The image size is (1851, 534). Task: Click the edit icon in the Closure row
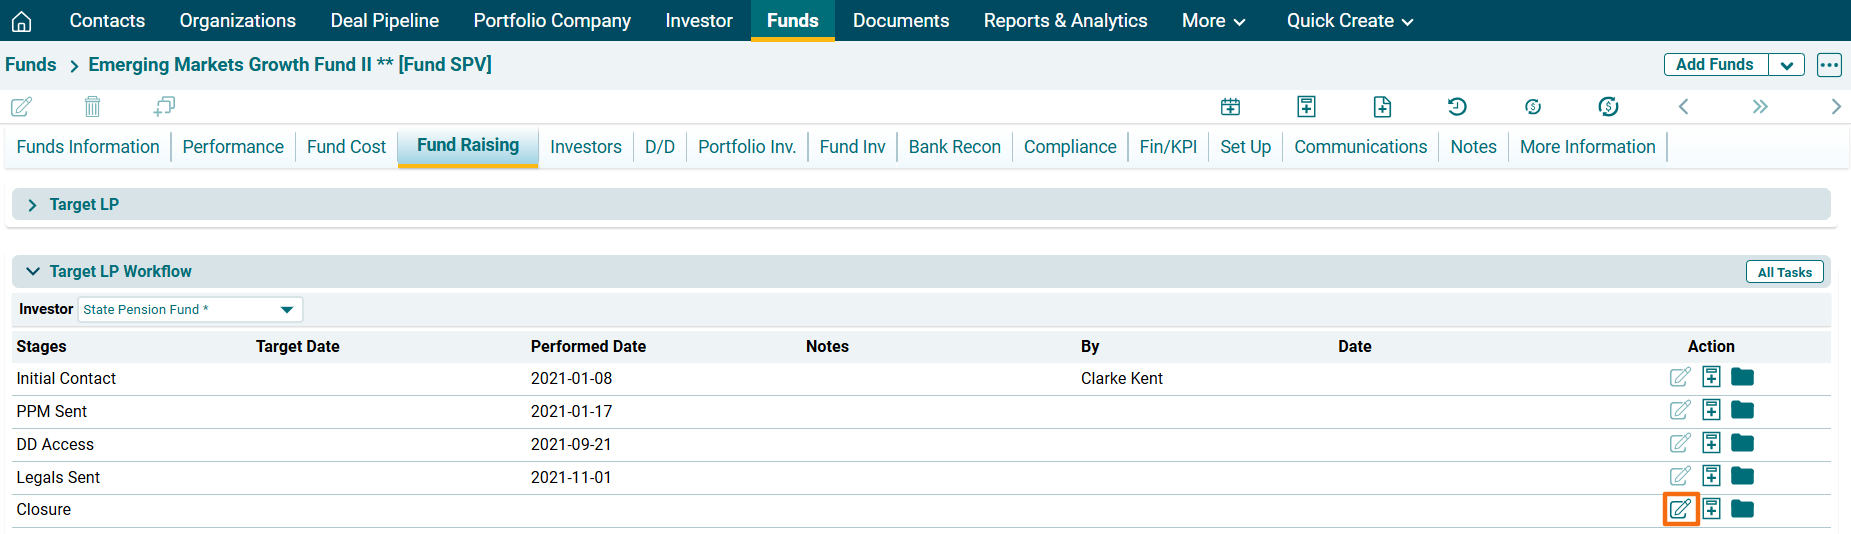point(1680,509)
